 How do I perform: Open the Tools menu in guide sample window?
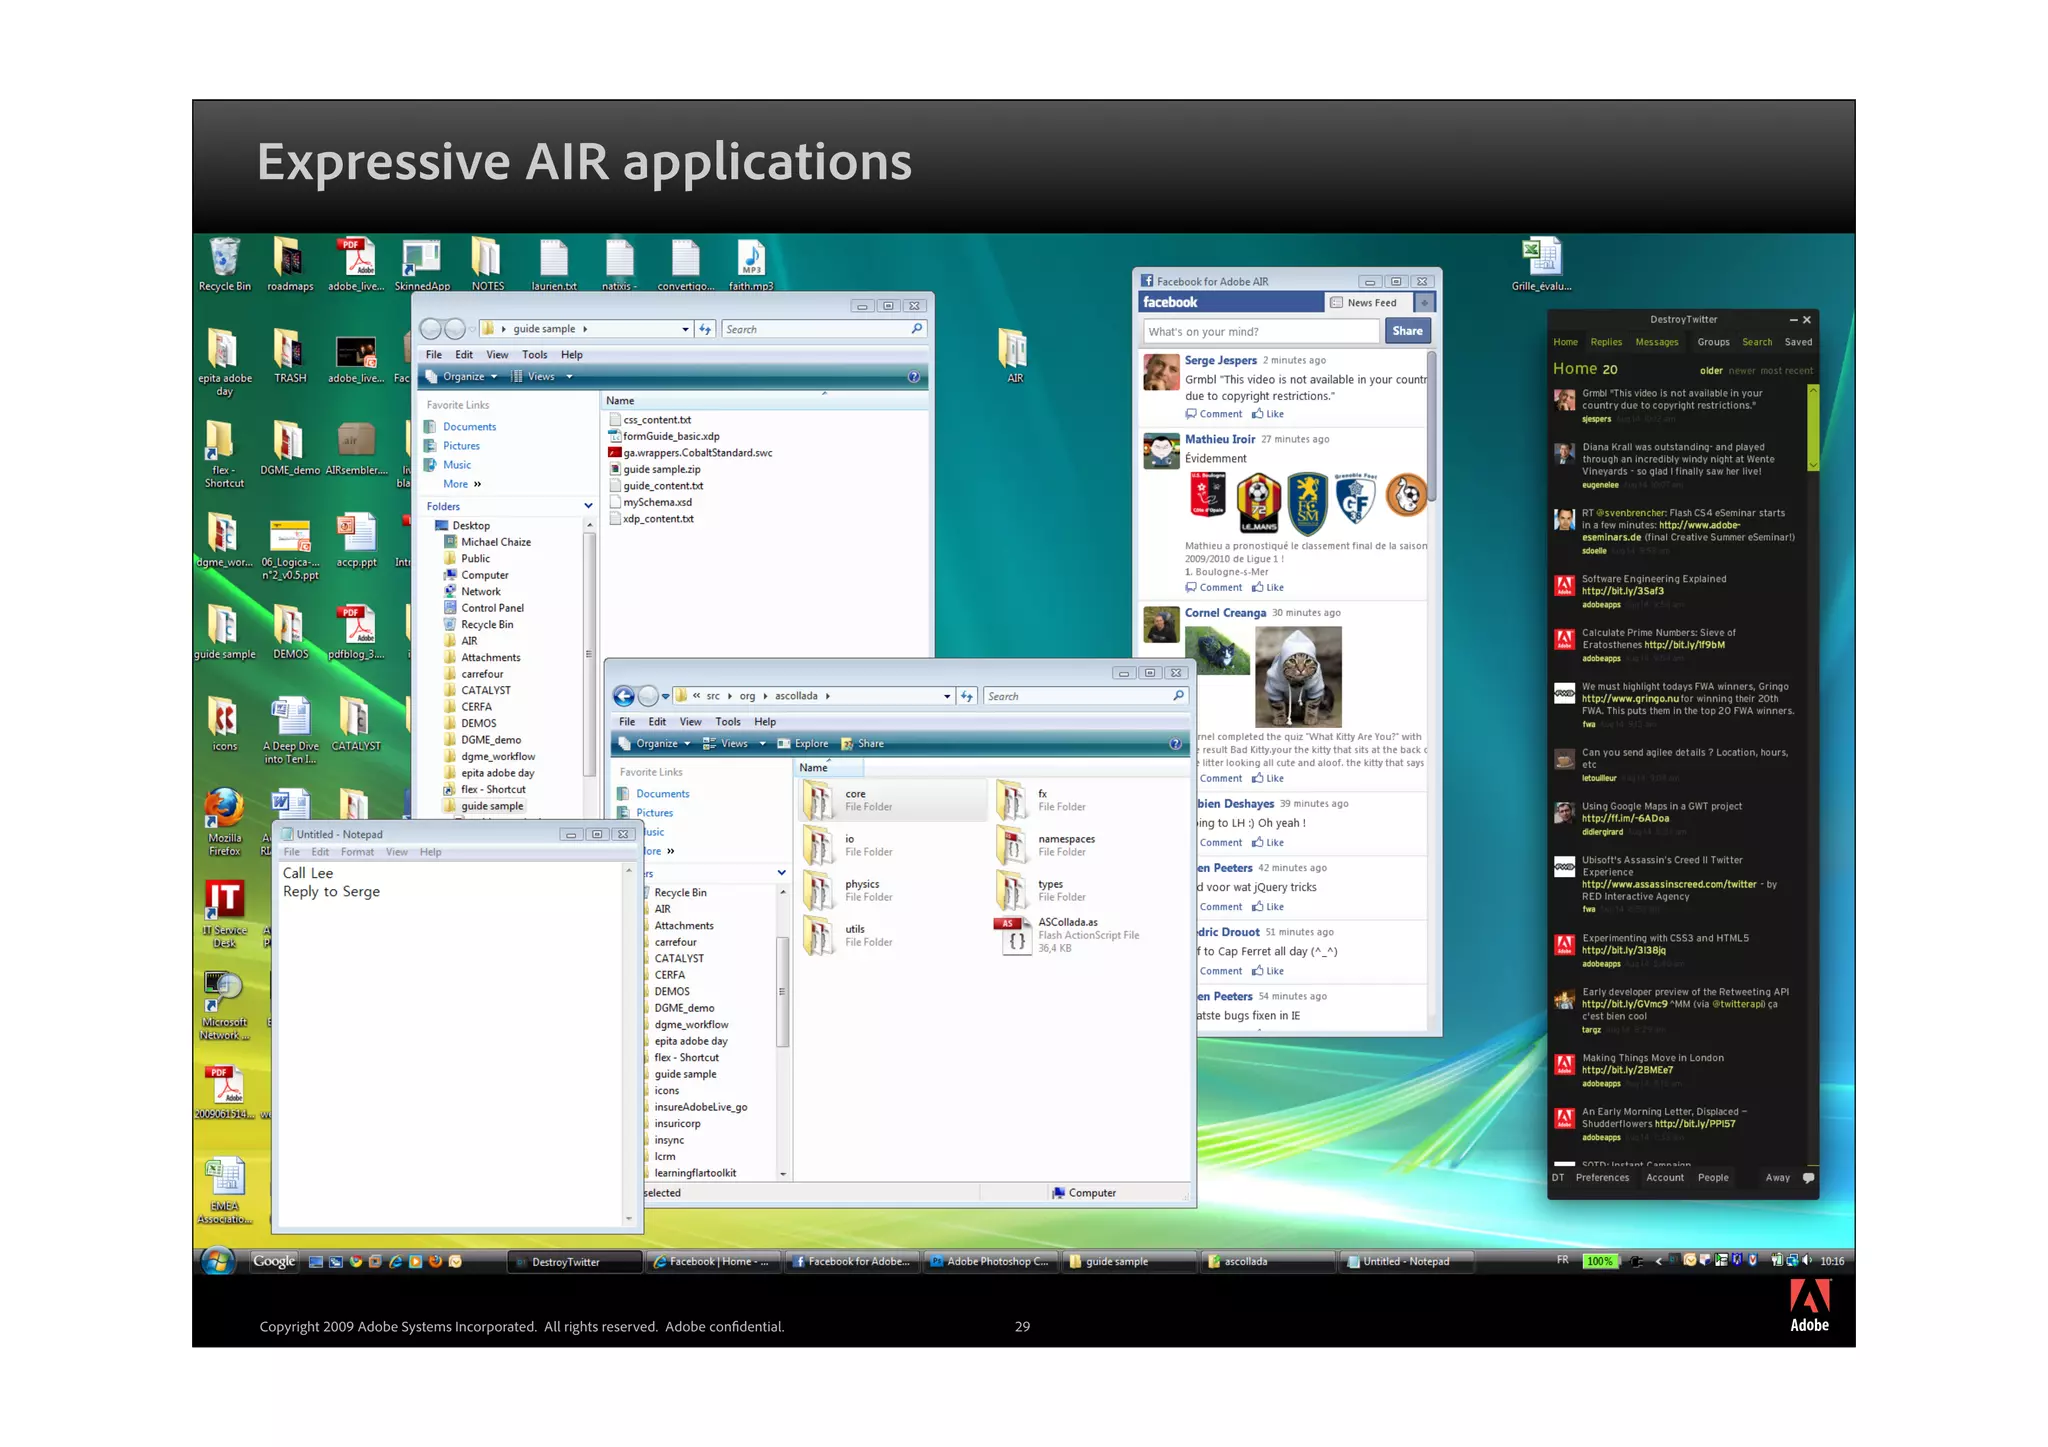click(x=534, y=355)
